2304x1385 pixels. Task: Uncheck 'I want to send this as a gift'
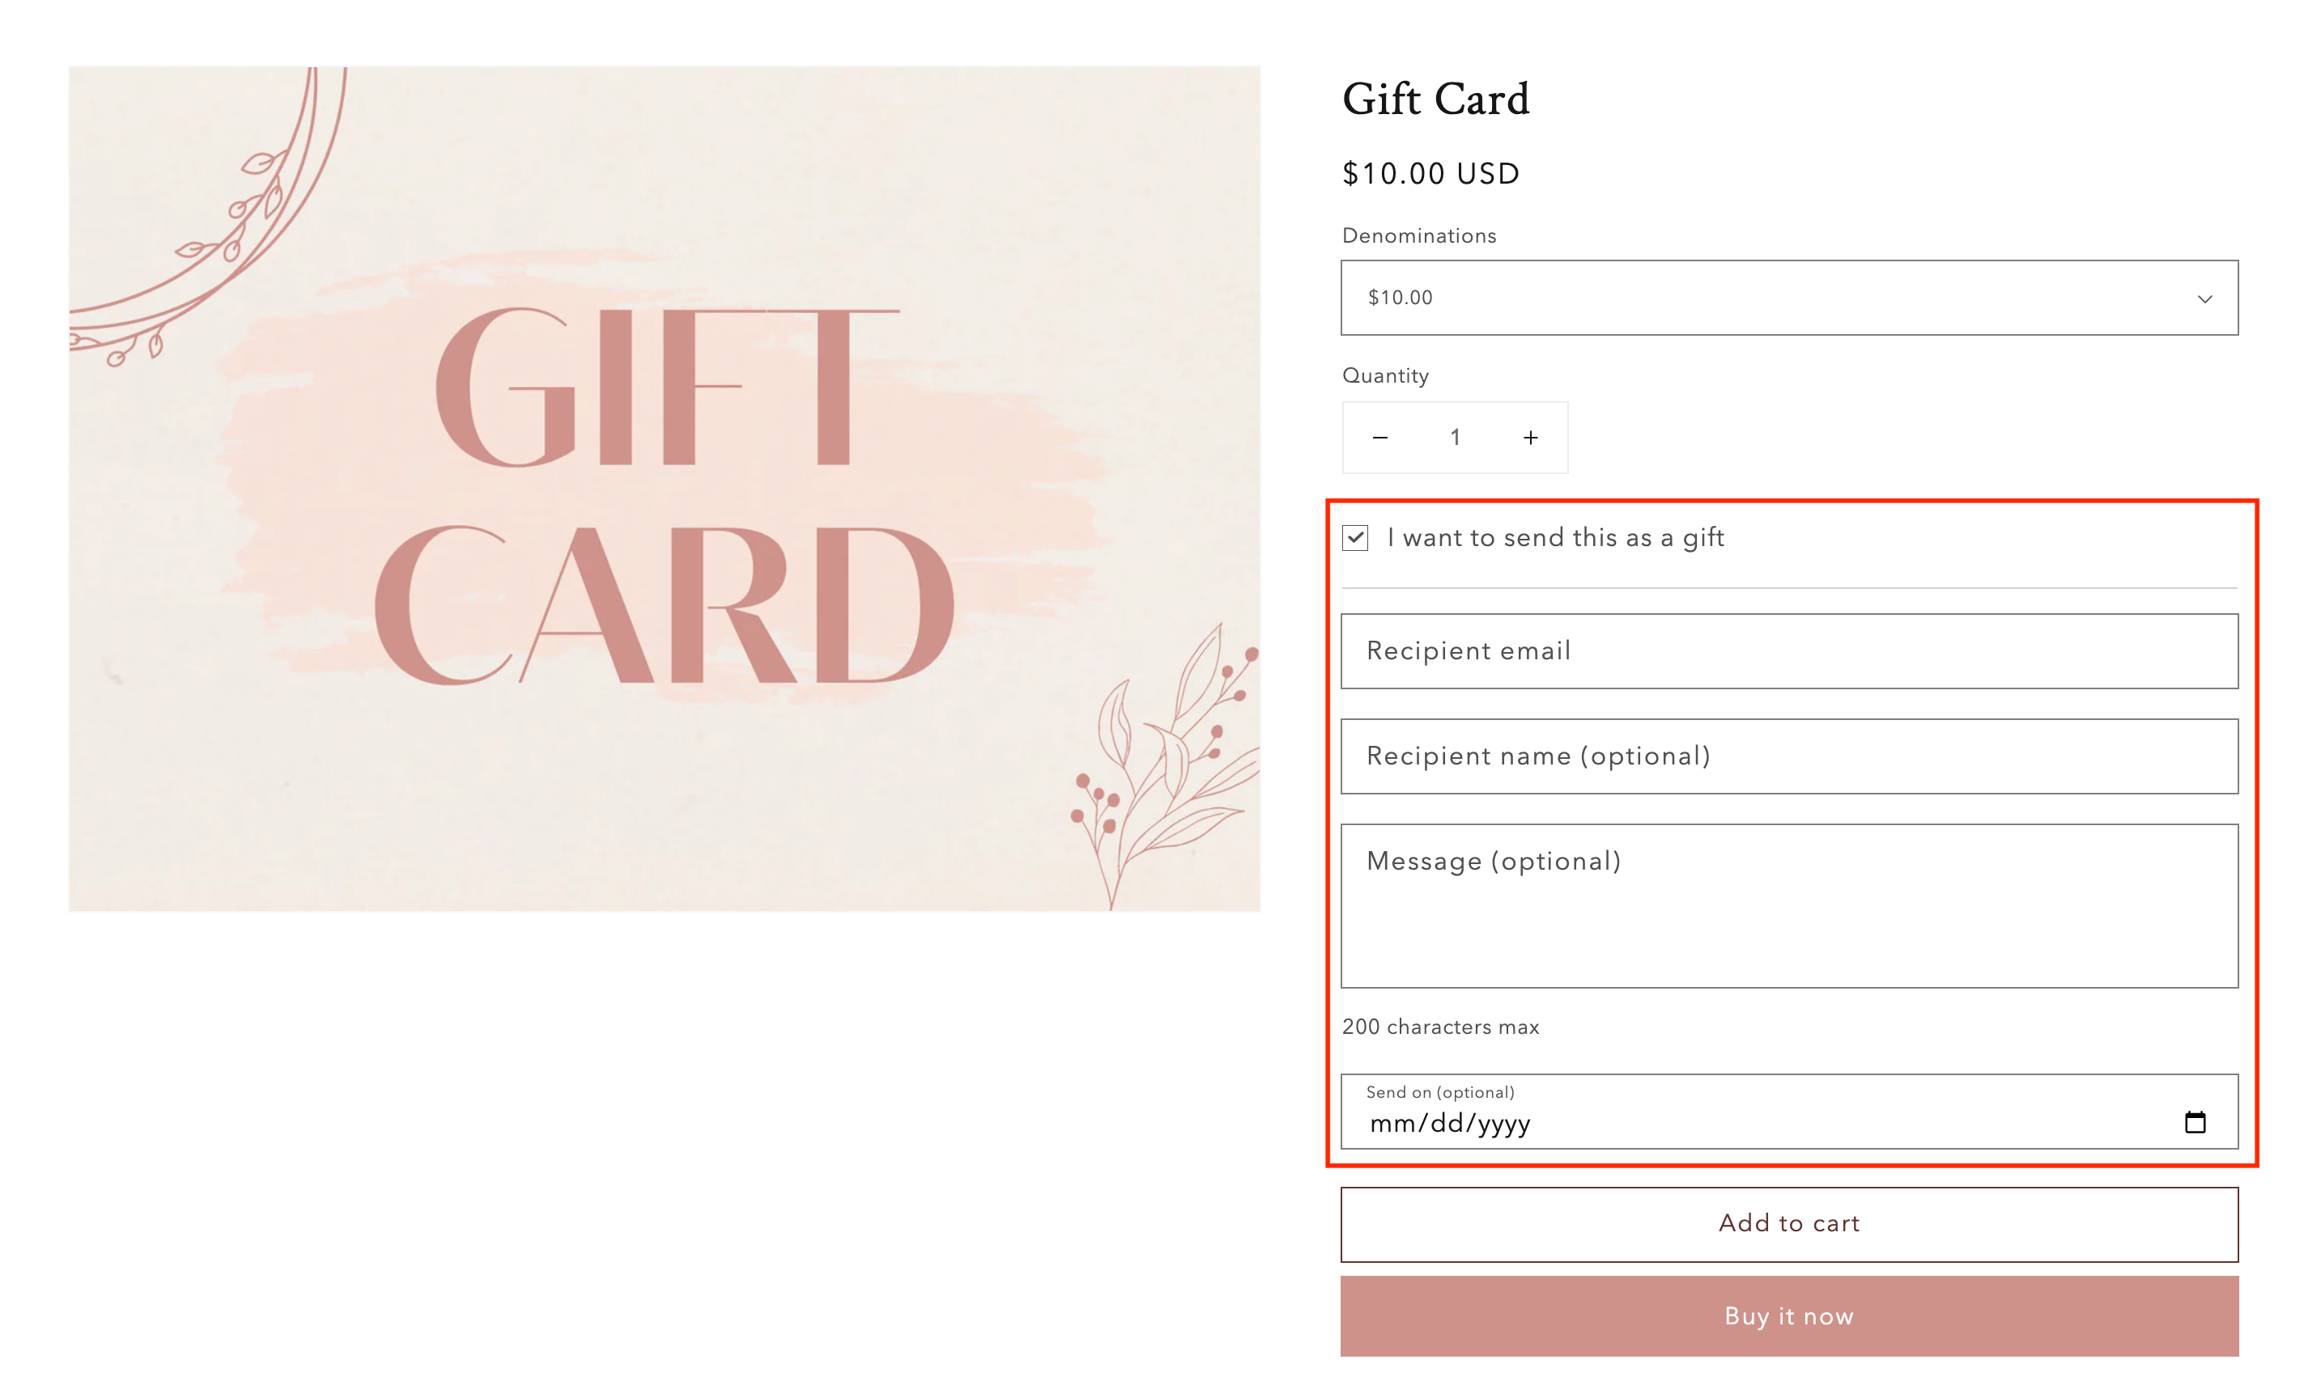(1355, 538)
